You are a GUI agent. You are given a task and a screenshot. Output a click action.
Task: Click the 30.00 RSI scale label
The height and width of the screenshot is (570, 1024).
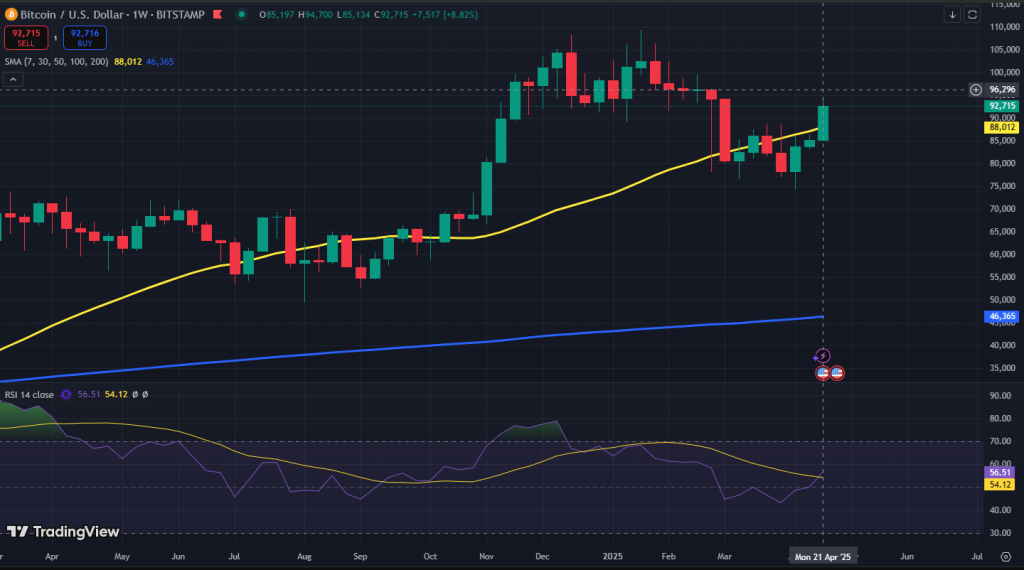[1000, 533]
